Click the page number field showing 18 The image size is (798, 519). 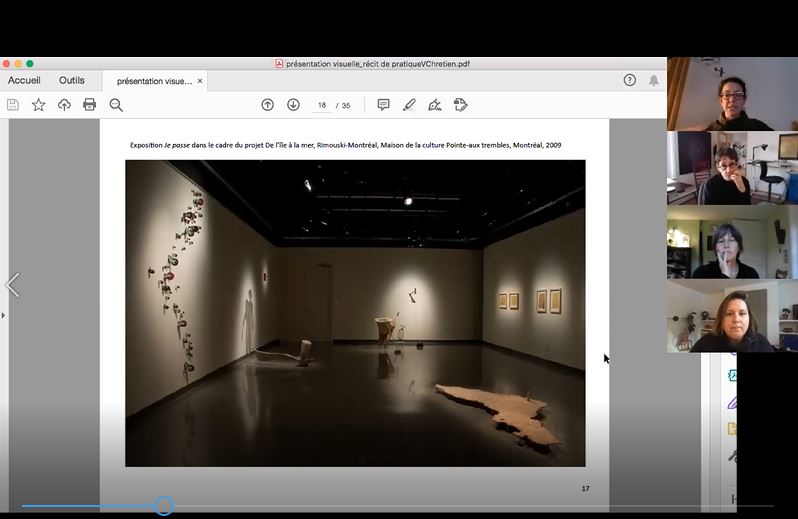[x=322, y=105]
